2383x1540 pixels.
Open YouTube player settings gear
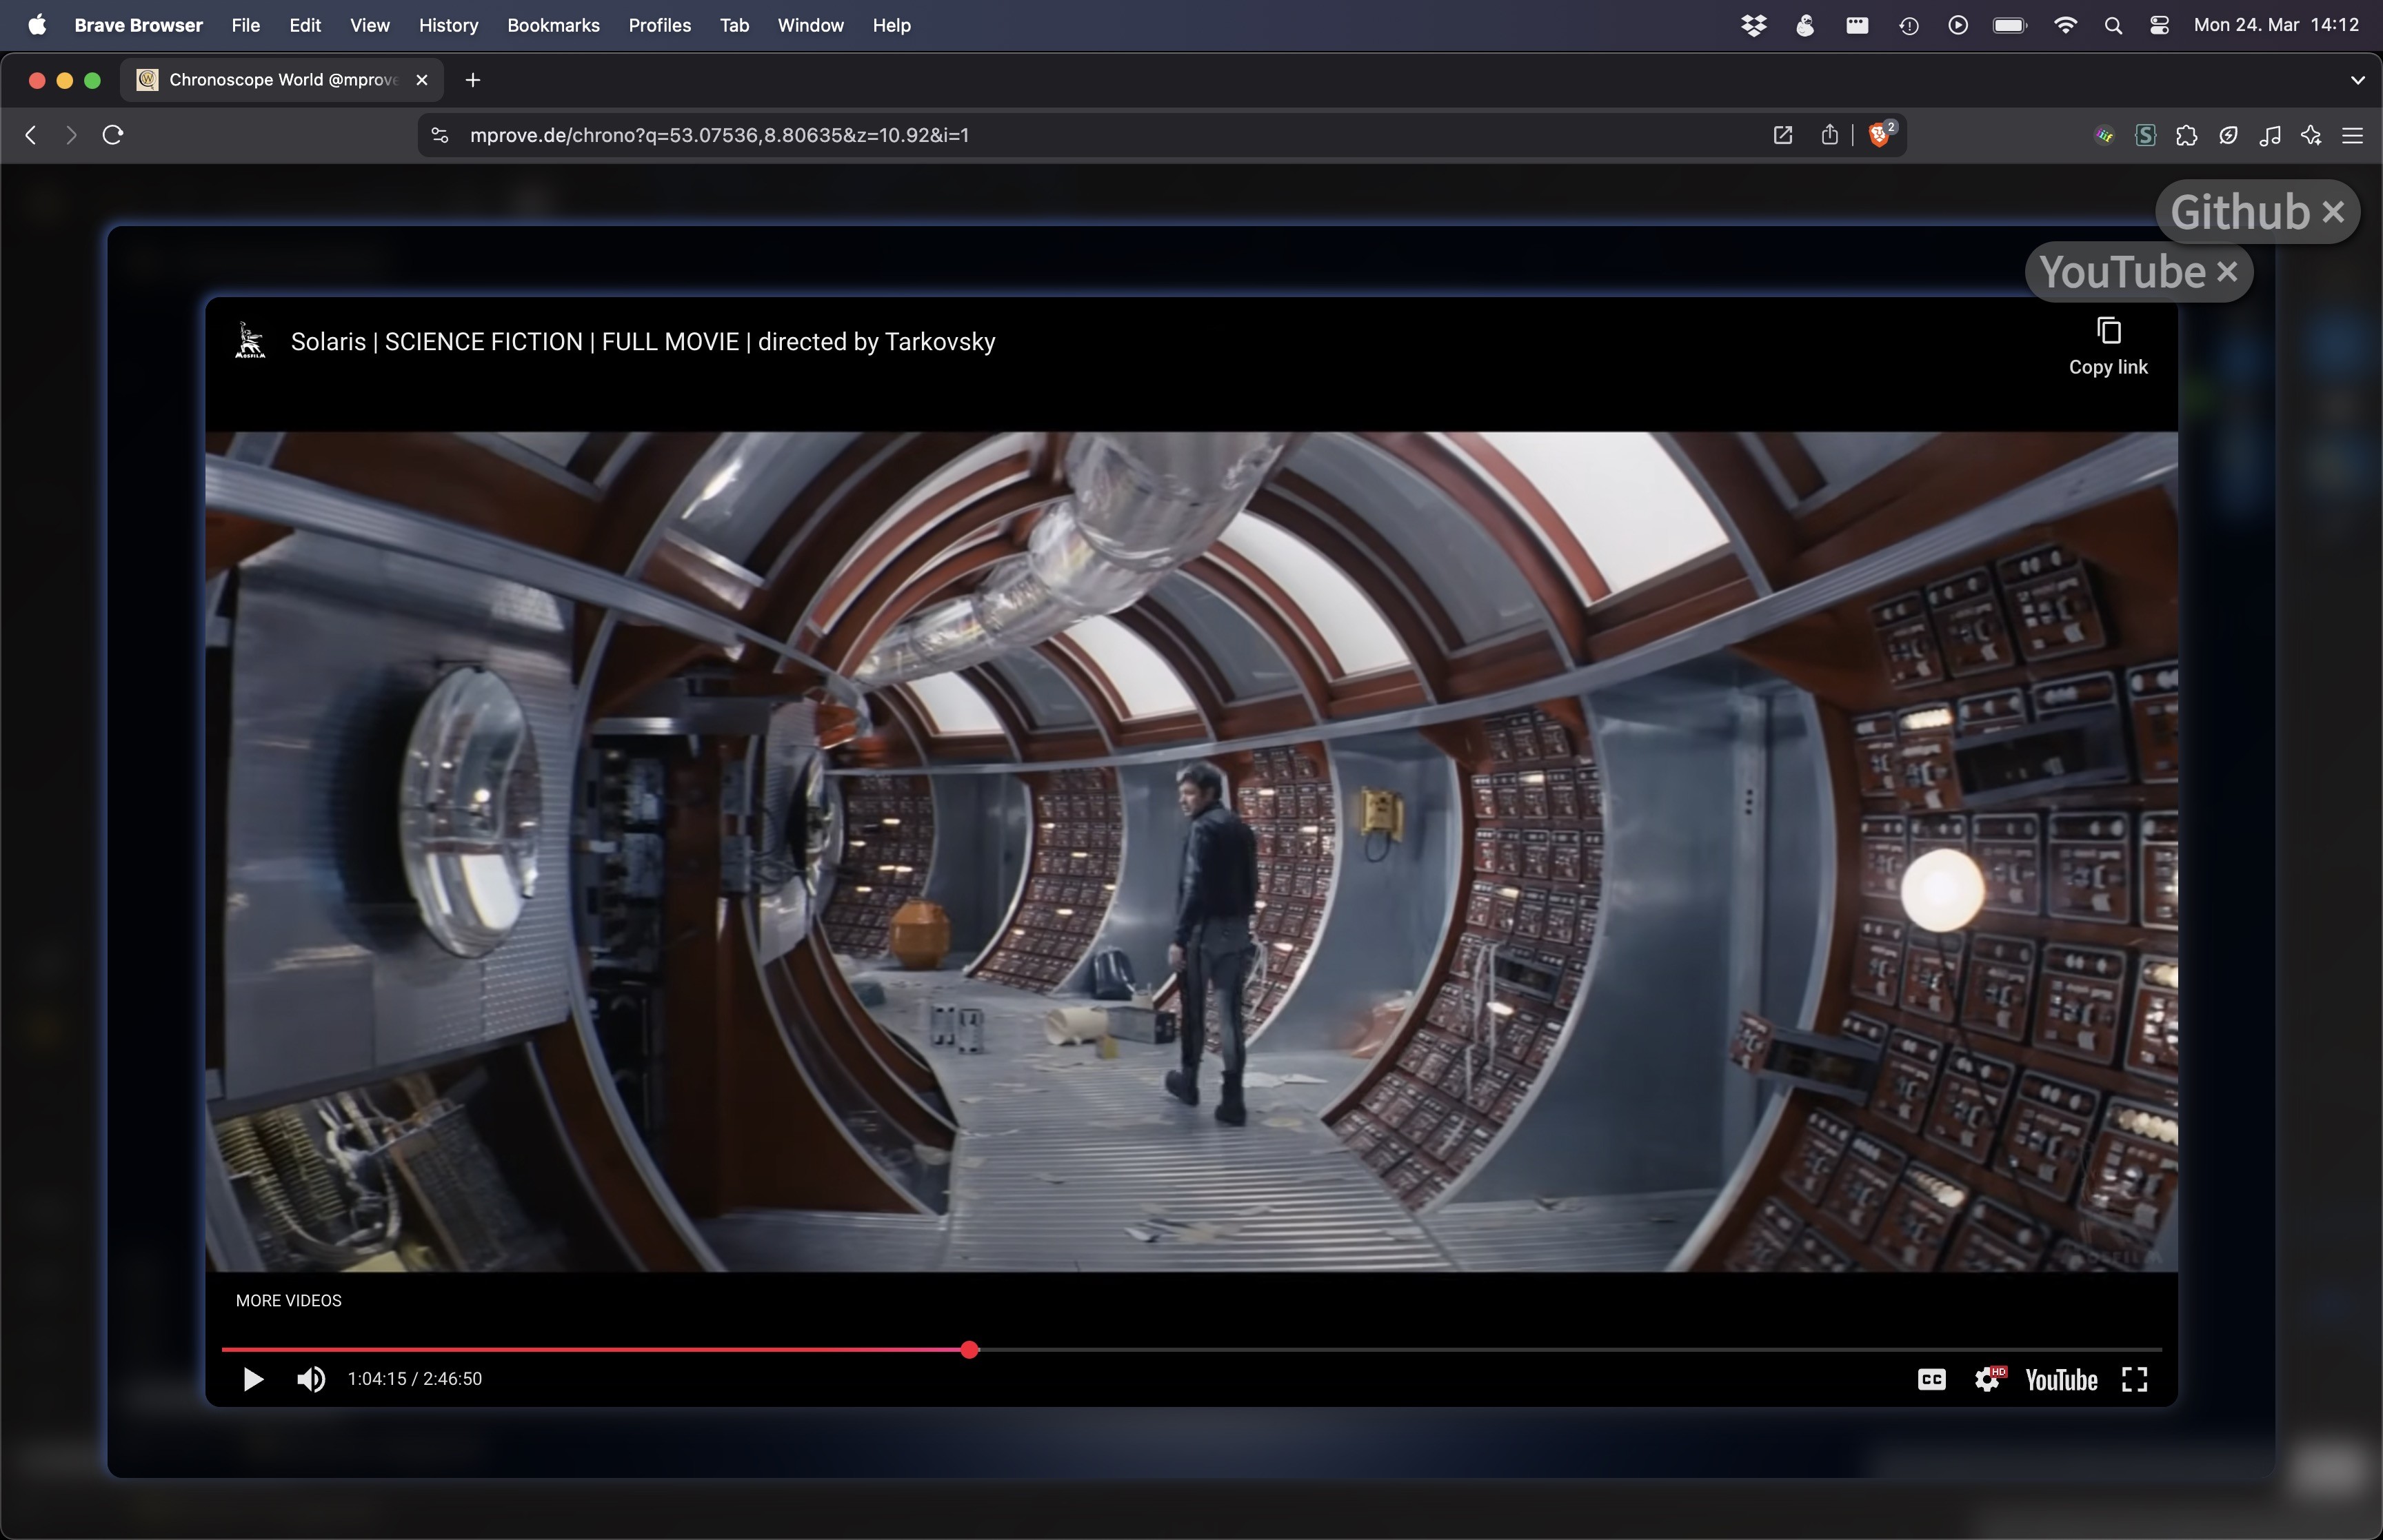(x=1988, y=1380)
